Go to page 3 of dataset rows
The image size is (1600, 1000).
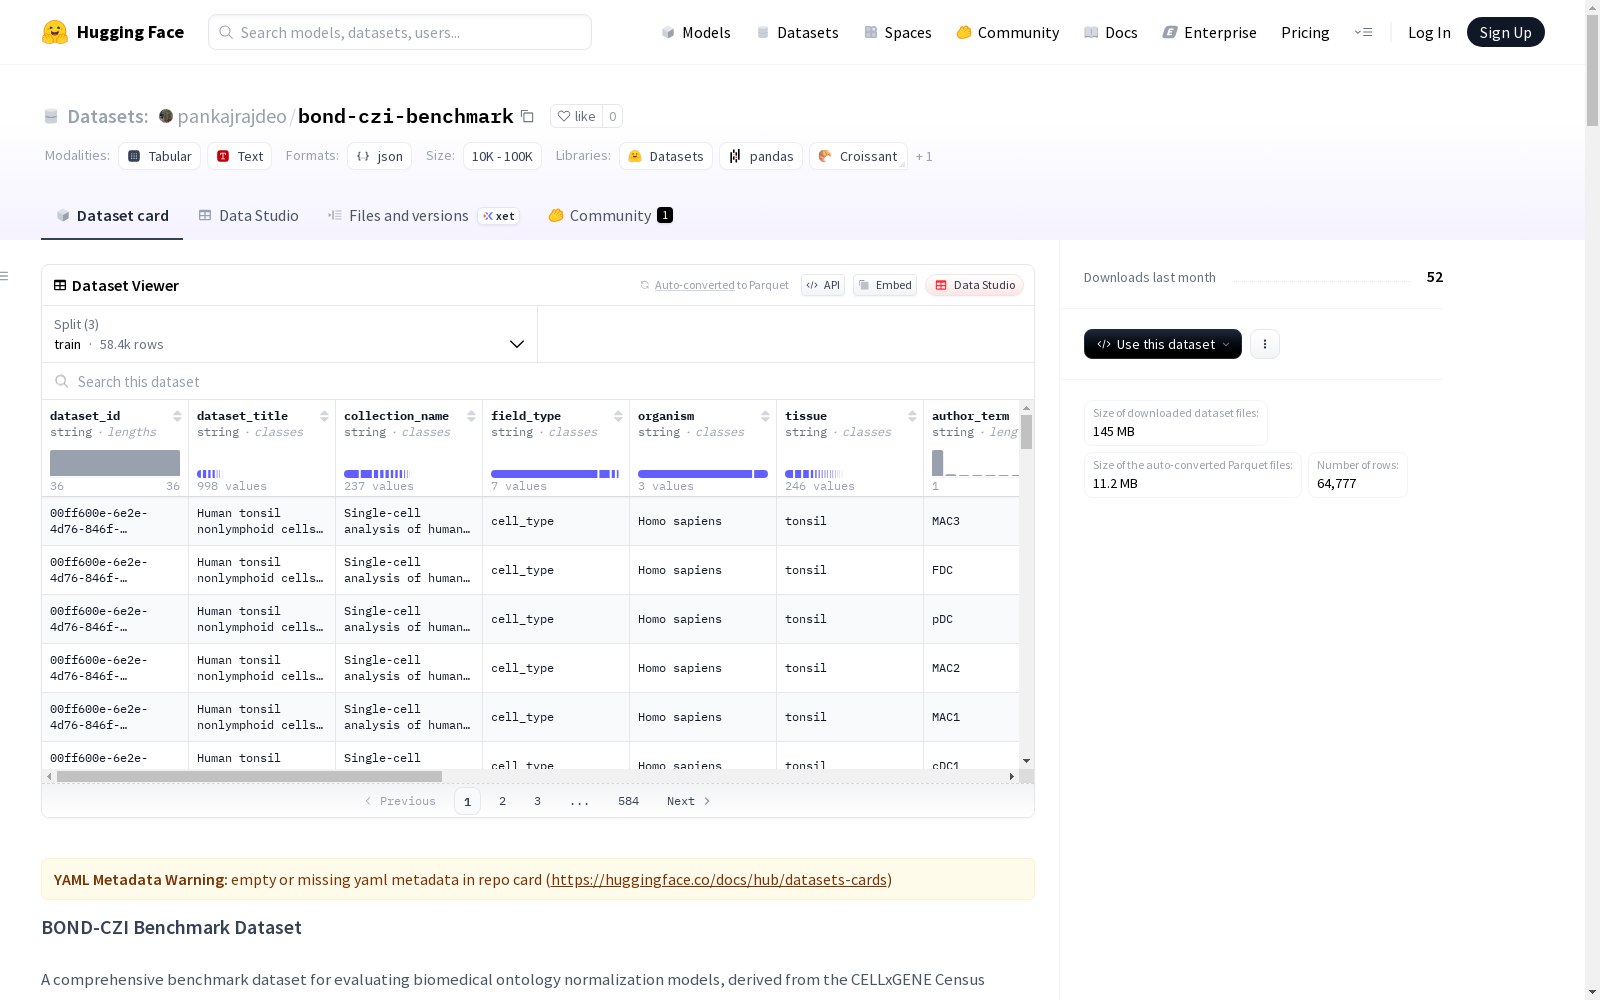click(x=537, y=801)
